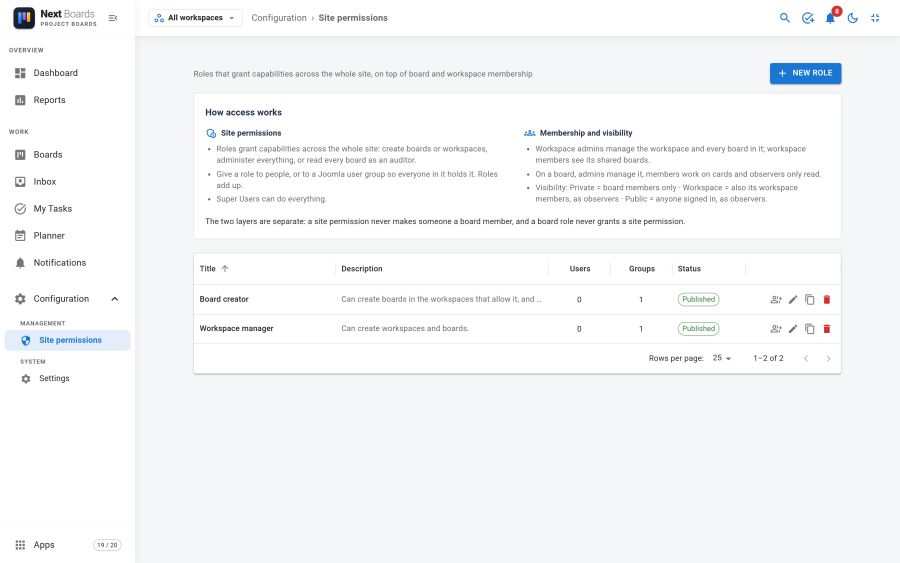This screenshot has height=563, width=900.
Task: Open Inbox from the sidebar
Action: [68, 181]
